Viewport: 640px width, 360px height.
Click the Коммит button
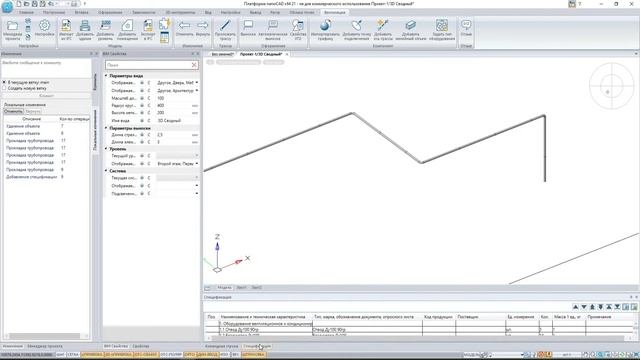46,96
